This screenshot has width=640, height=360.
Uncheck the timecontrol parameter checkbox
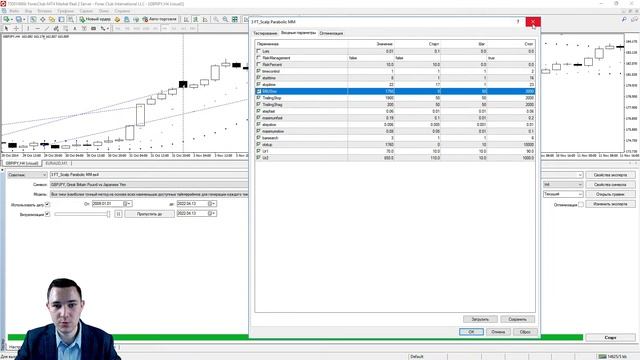pyautogui.click(x=258, y=71)
